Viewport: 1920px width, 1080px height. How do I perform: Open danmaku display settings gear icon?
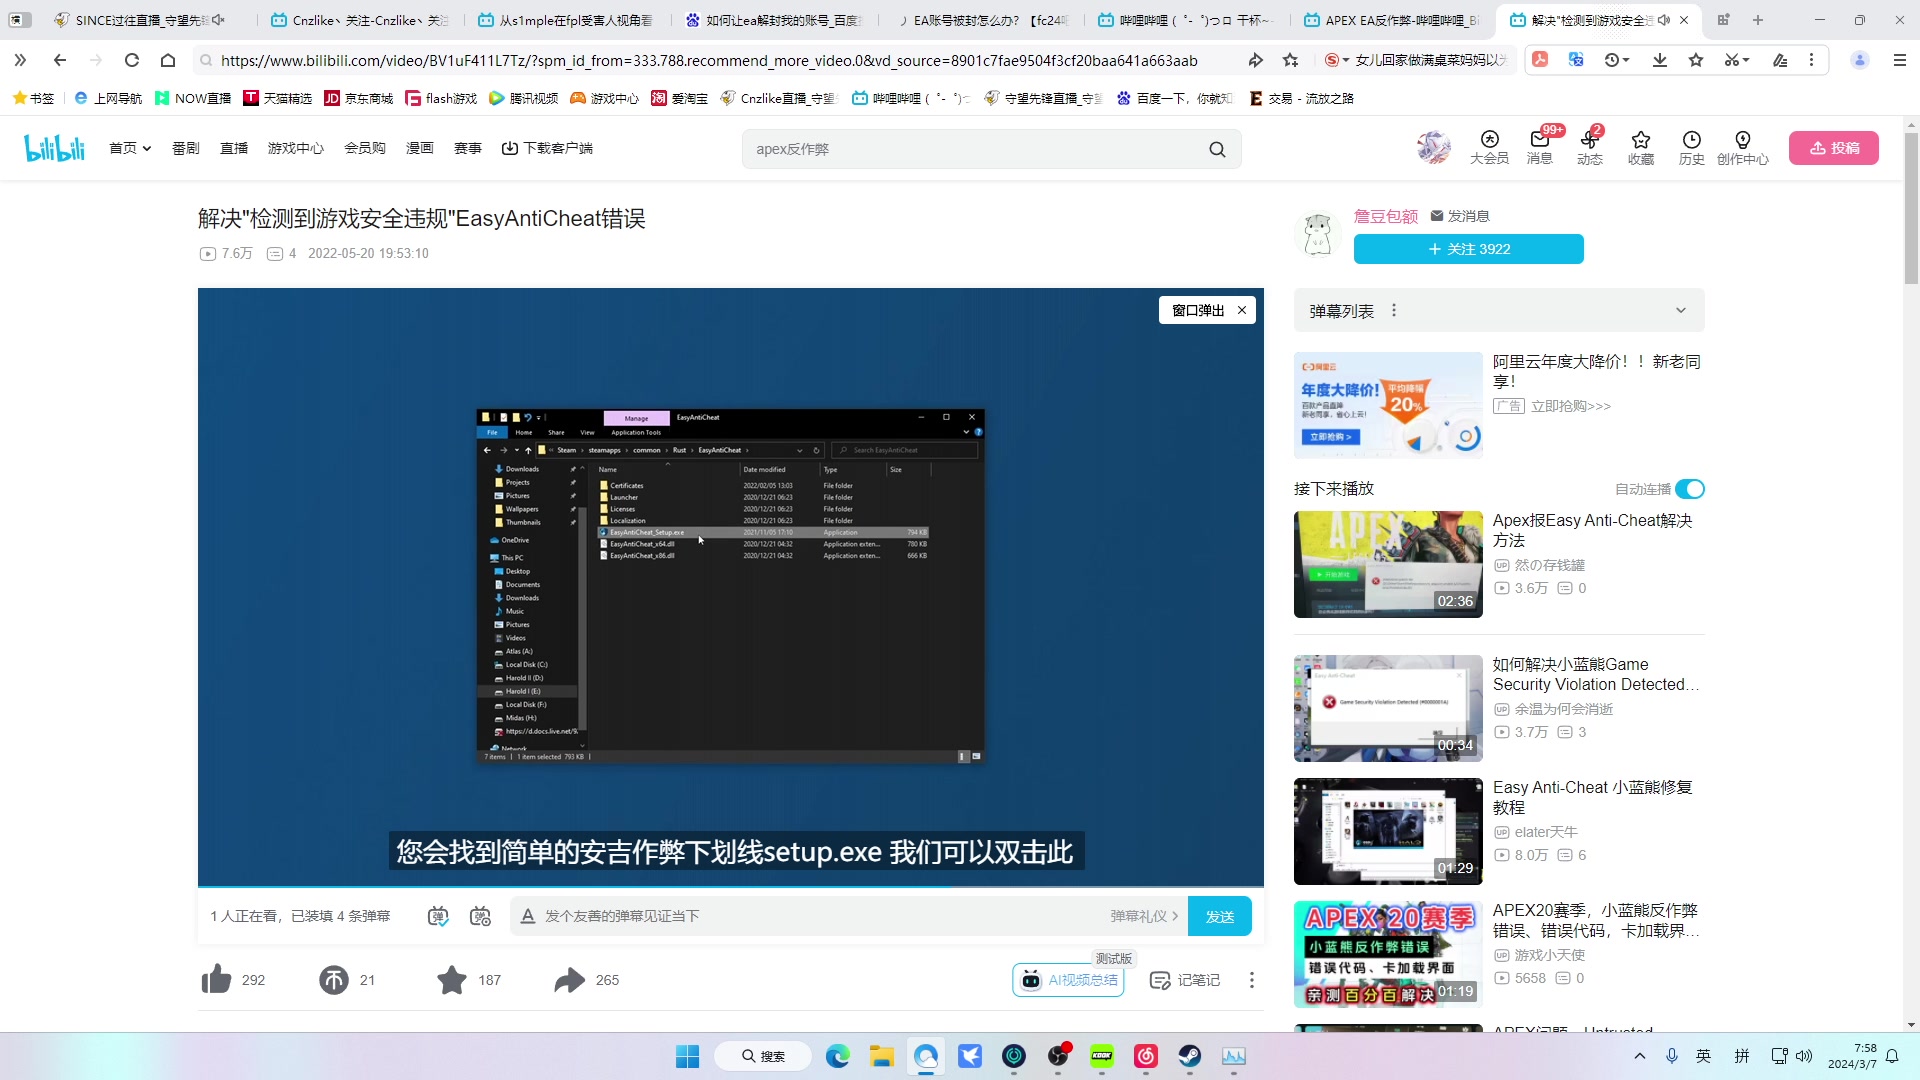pos(481,916)
